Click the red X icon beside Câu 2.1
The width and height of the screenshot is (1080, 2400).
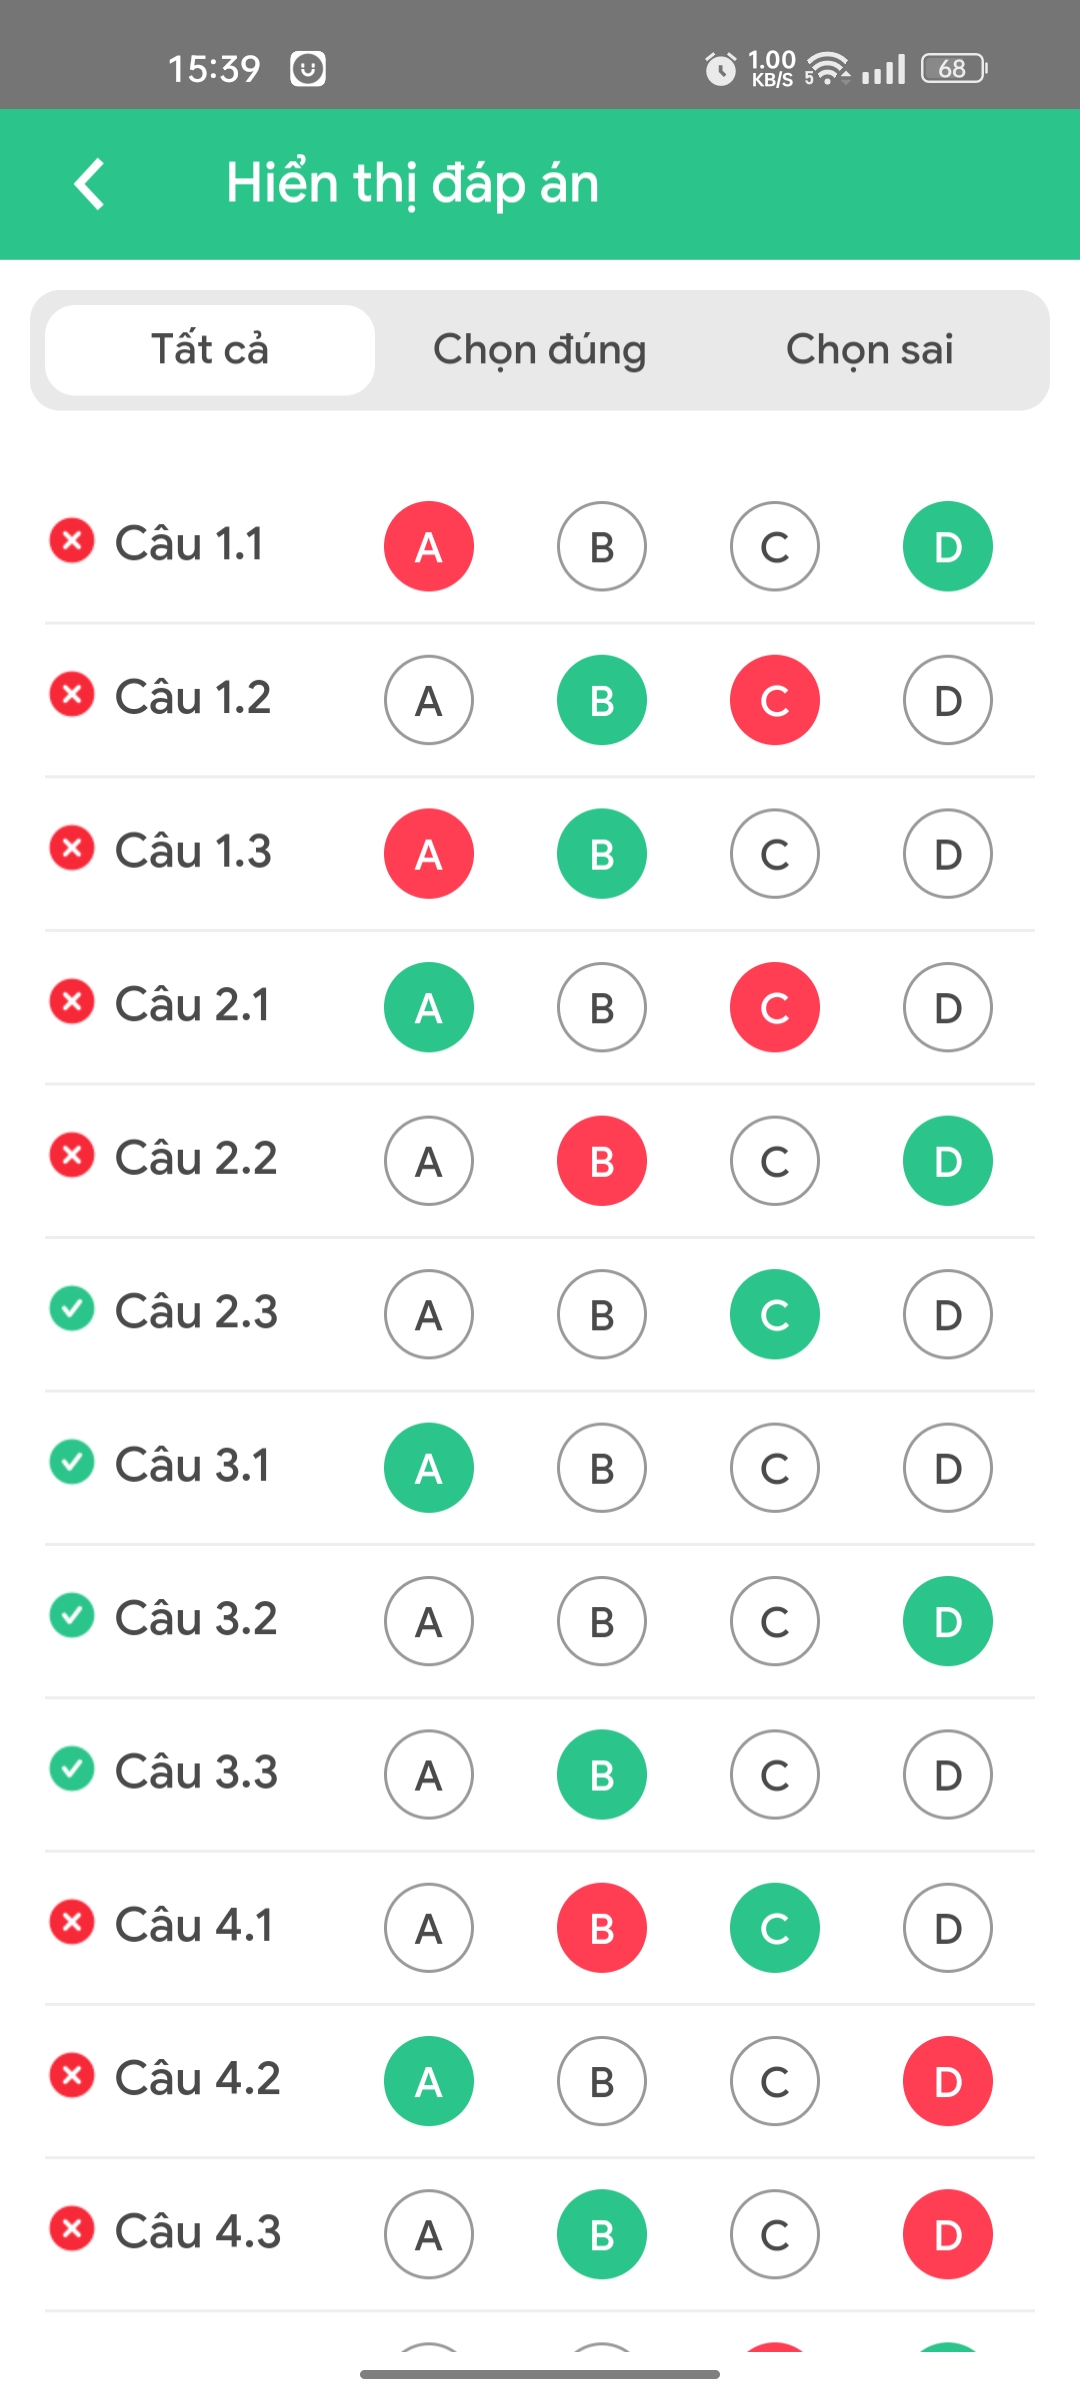[72, 1002]
